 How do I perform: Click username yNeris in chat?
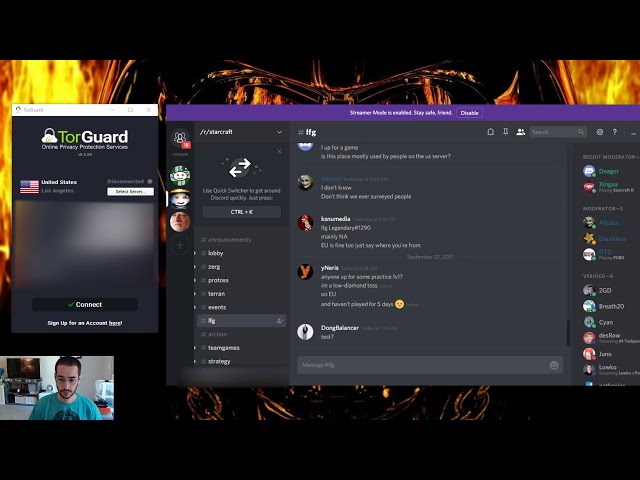pyautogui.click(x=330, y=268)
